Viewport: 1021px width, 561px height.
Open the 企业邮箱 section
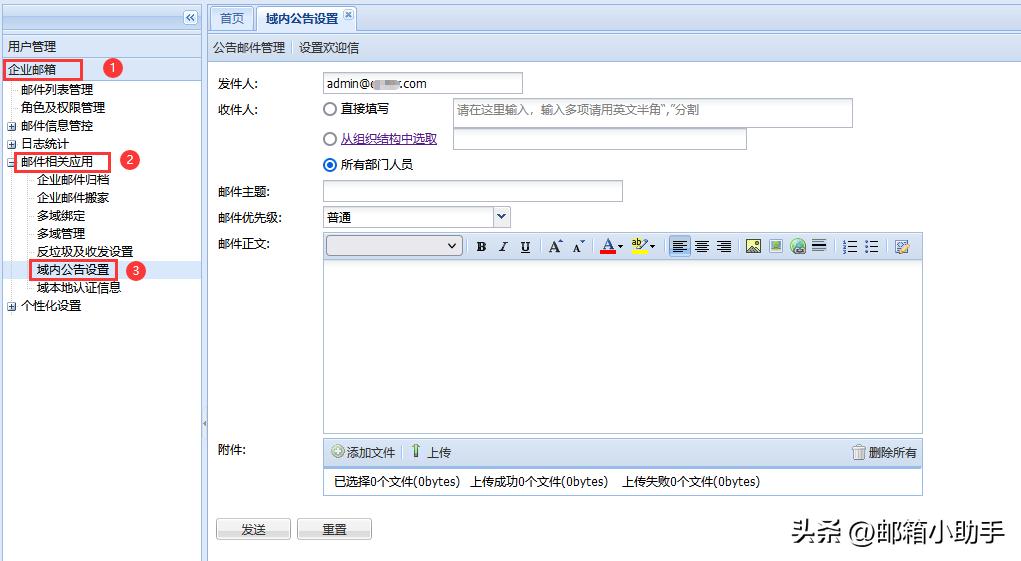(x=102, y=69)
